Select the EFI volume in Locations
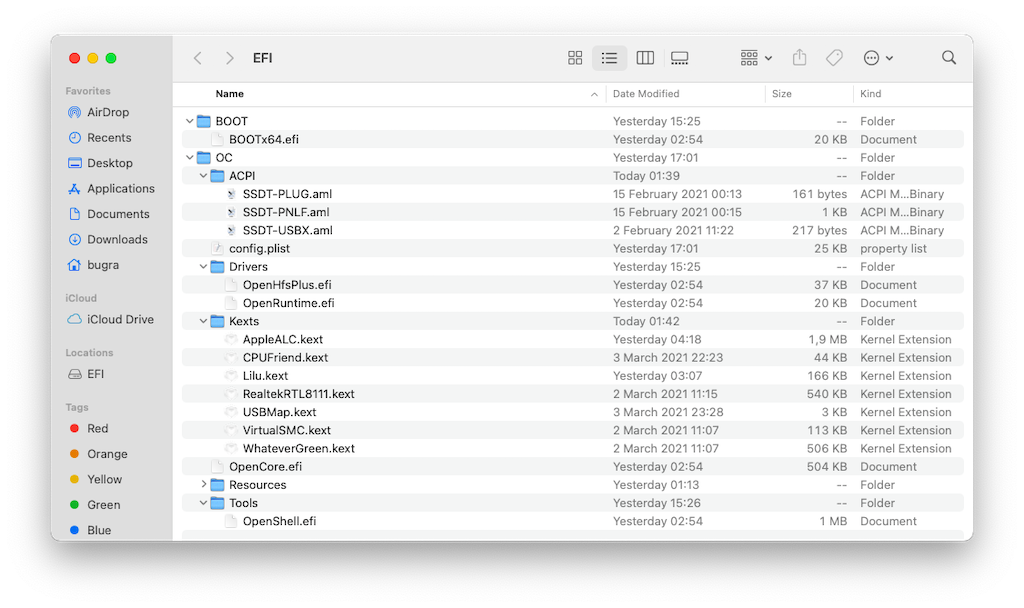Screen dimensions: 1024x608 click(95, 374)
